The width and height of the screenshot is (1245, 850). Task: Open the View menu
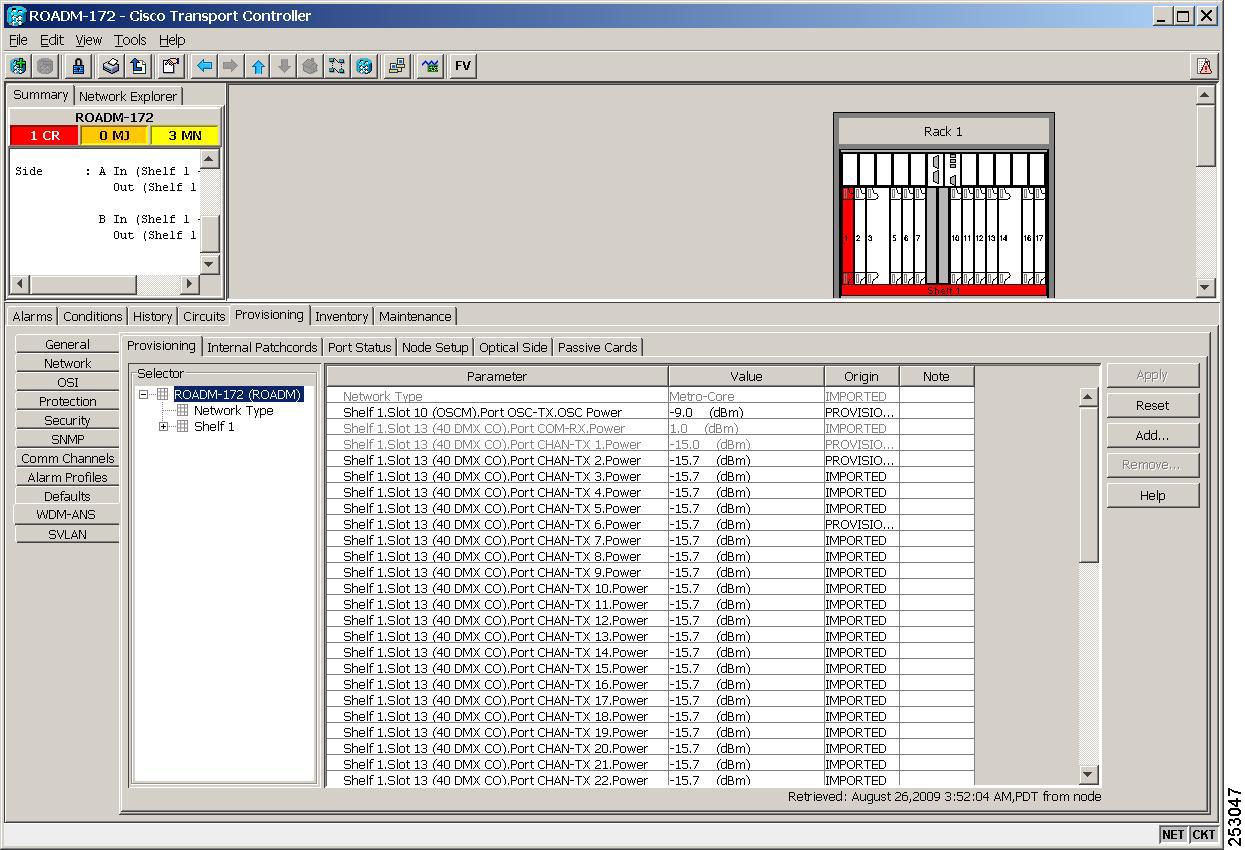click(89, 40)
